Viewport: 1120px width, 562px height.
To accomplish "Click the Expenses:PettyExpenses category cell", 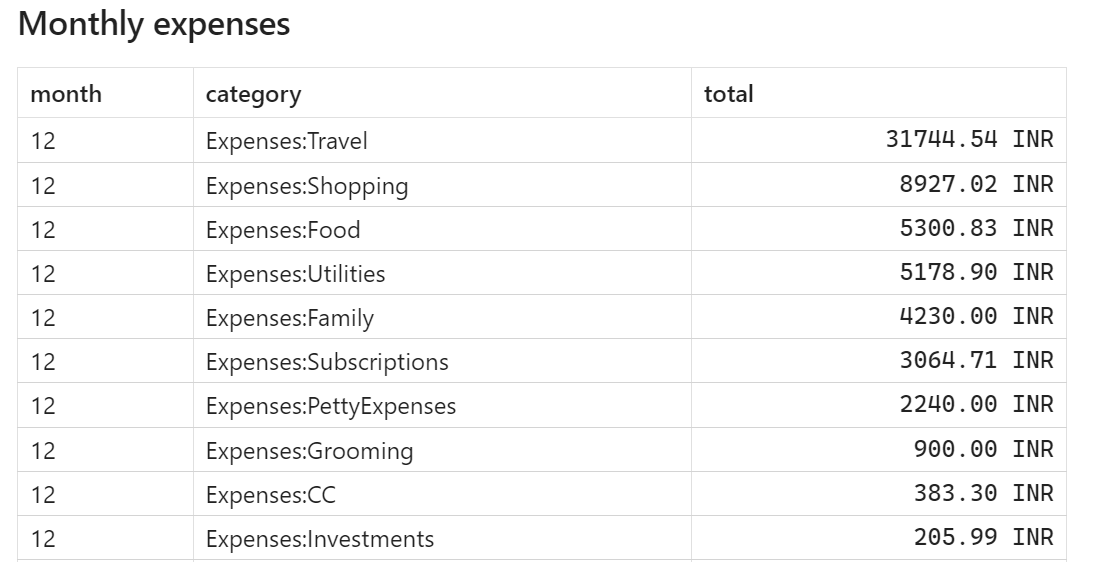I will [x=330, y=406].
